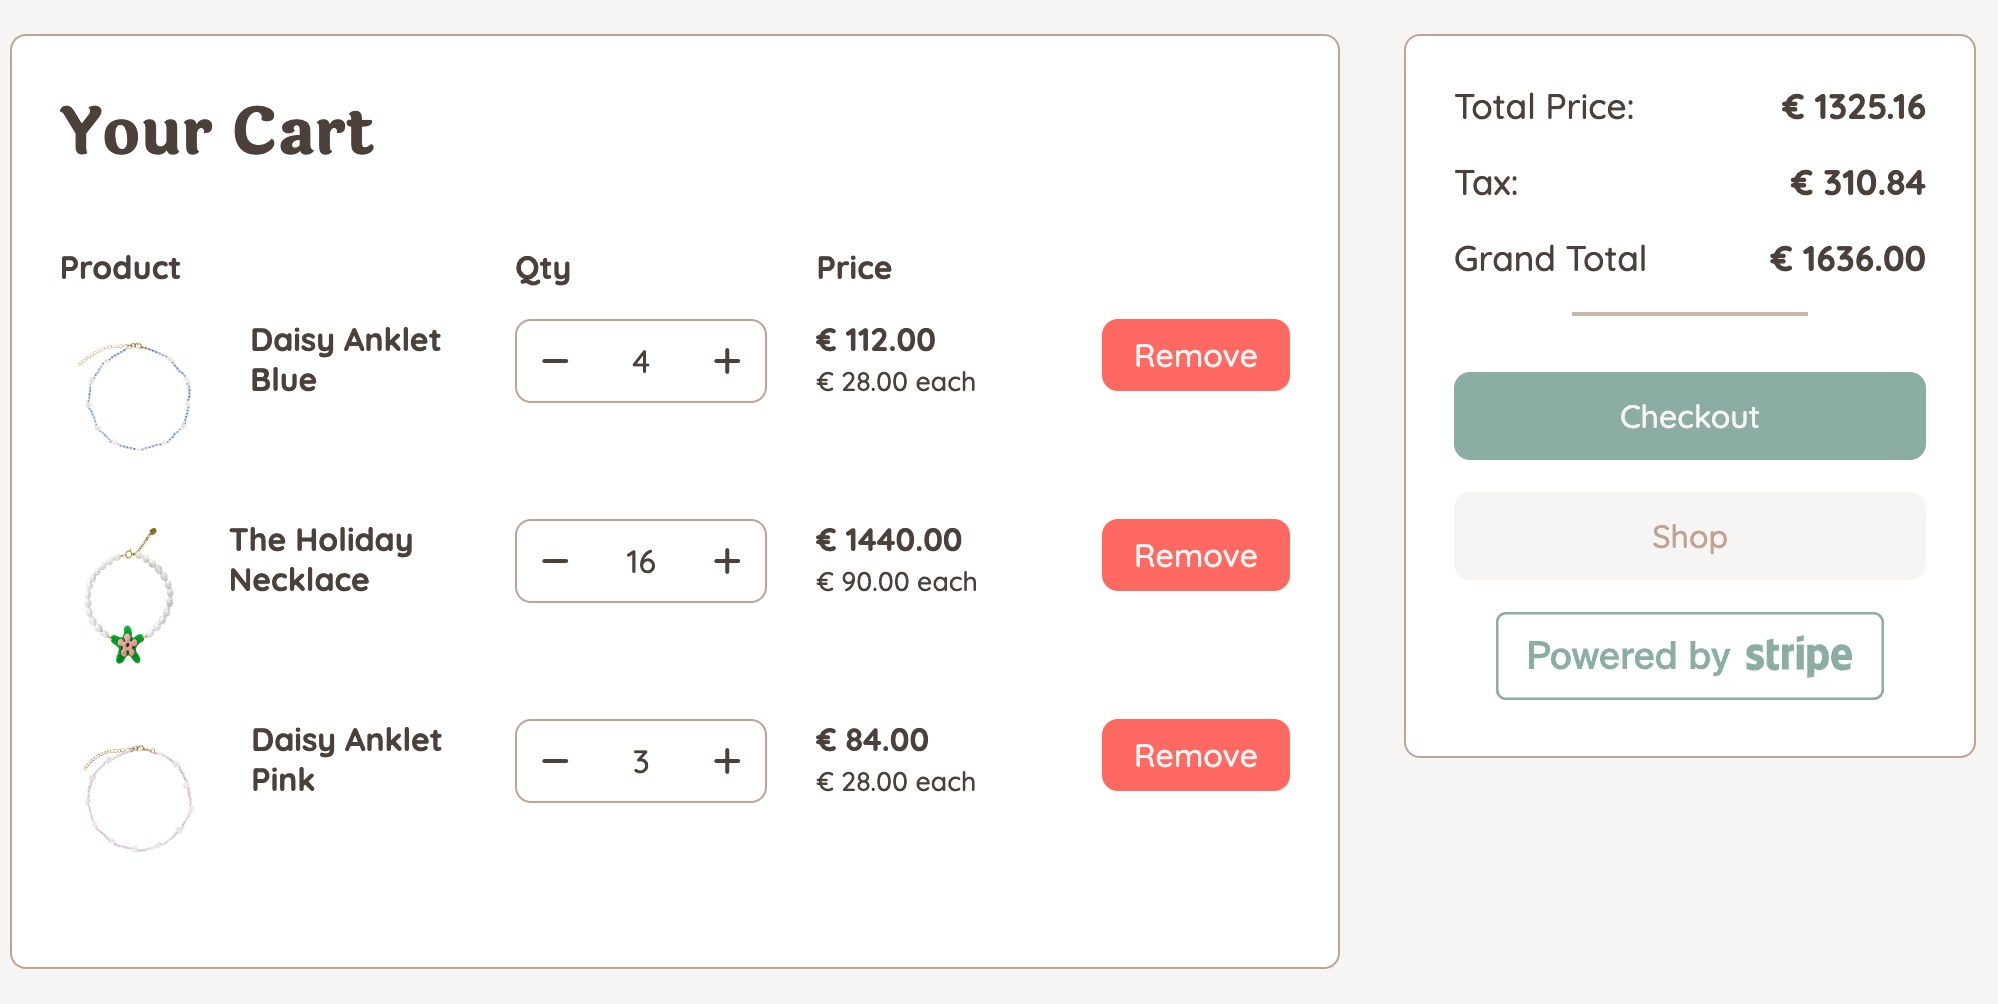Go back to the Shop

1689,536
